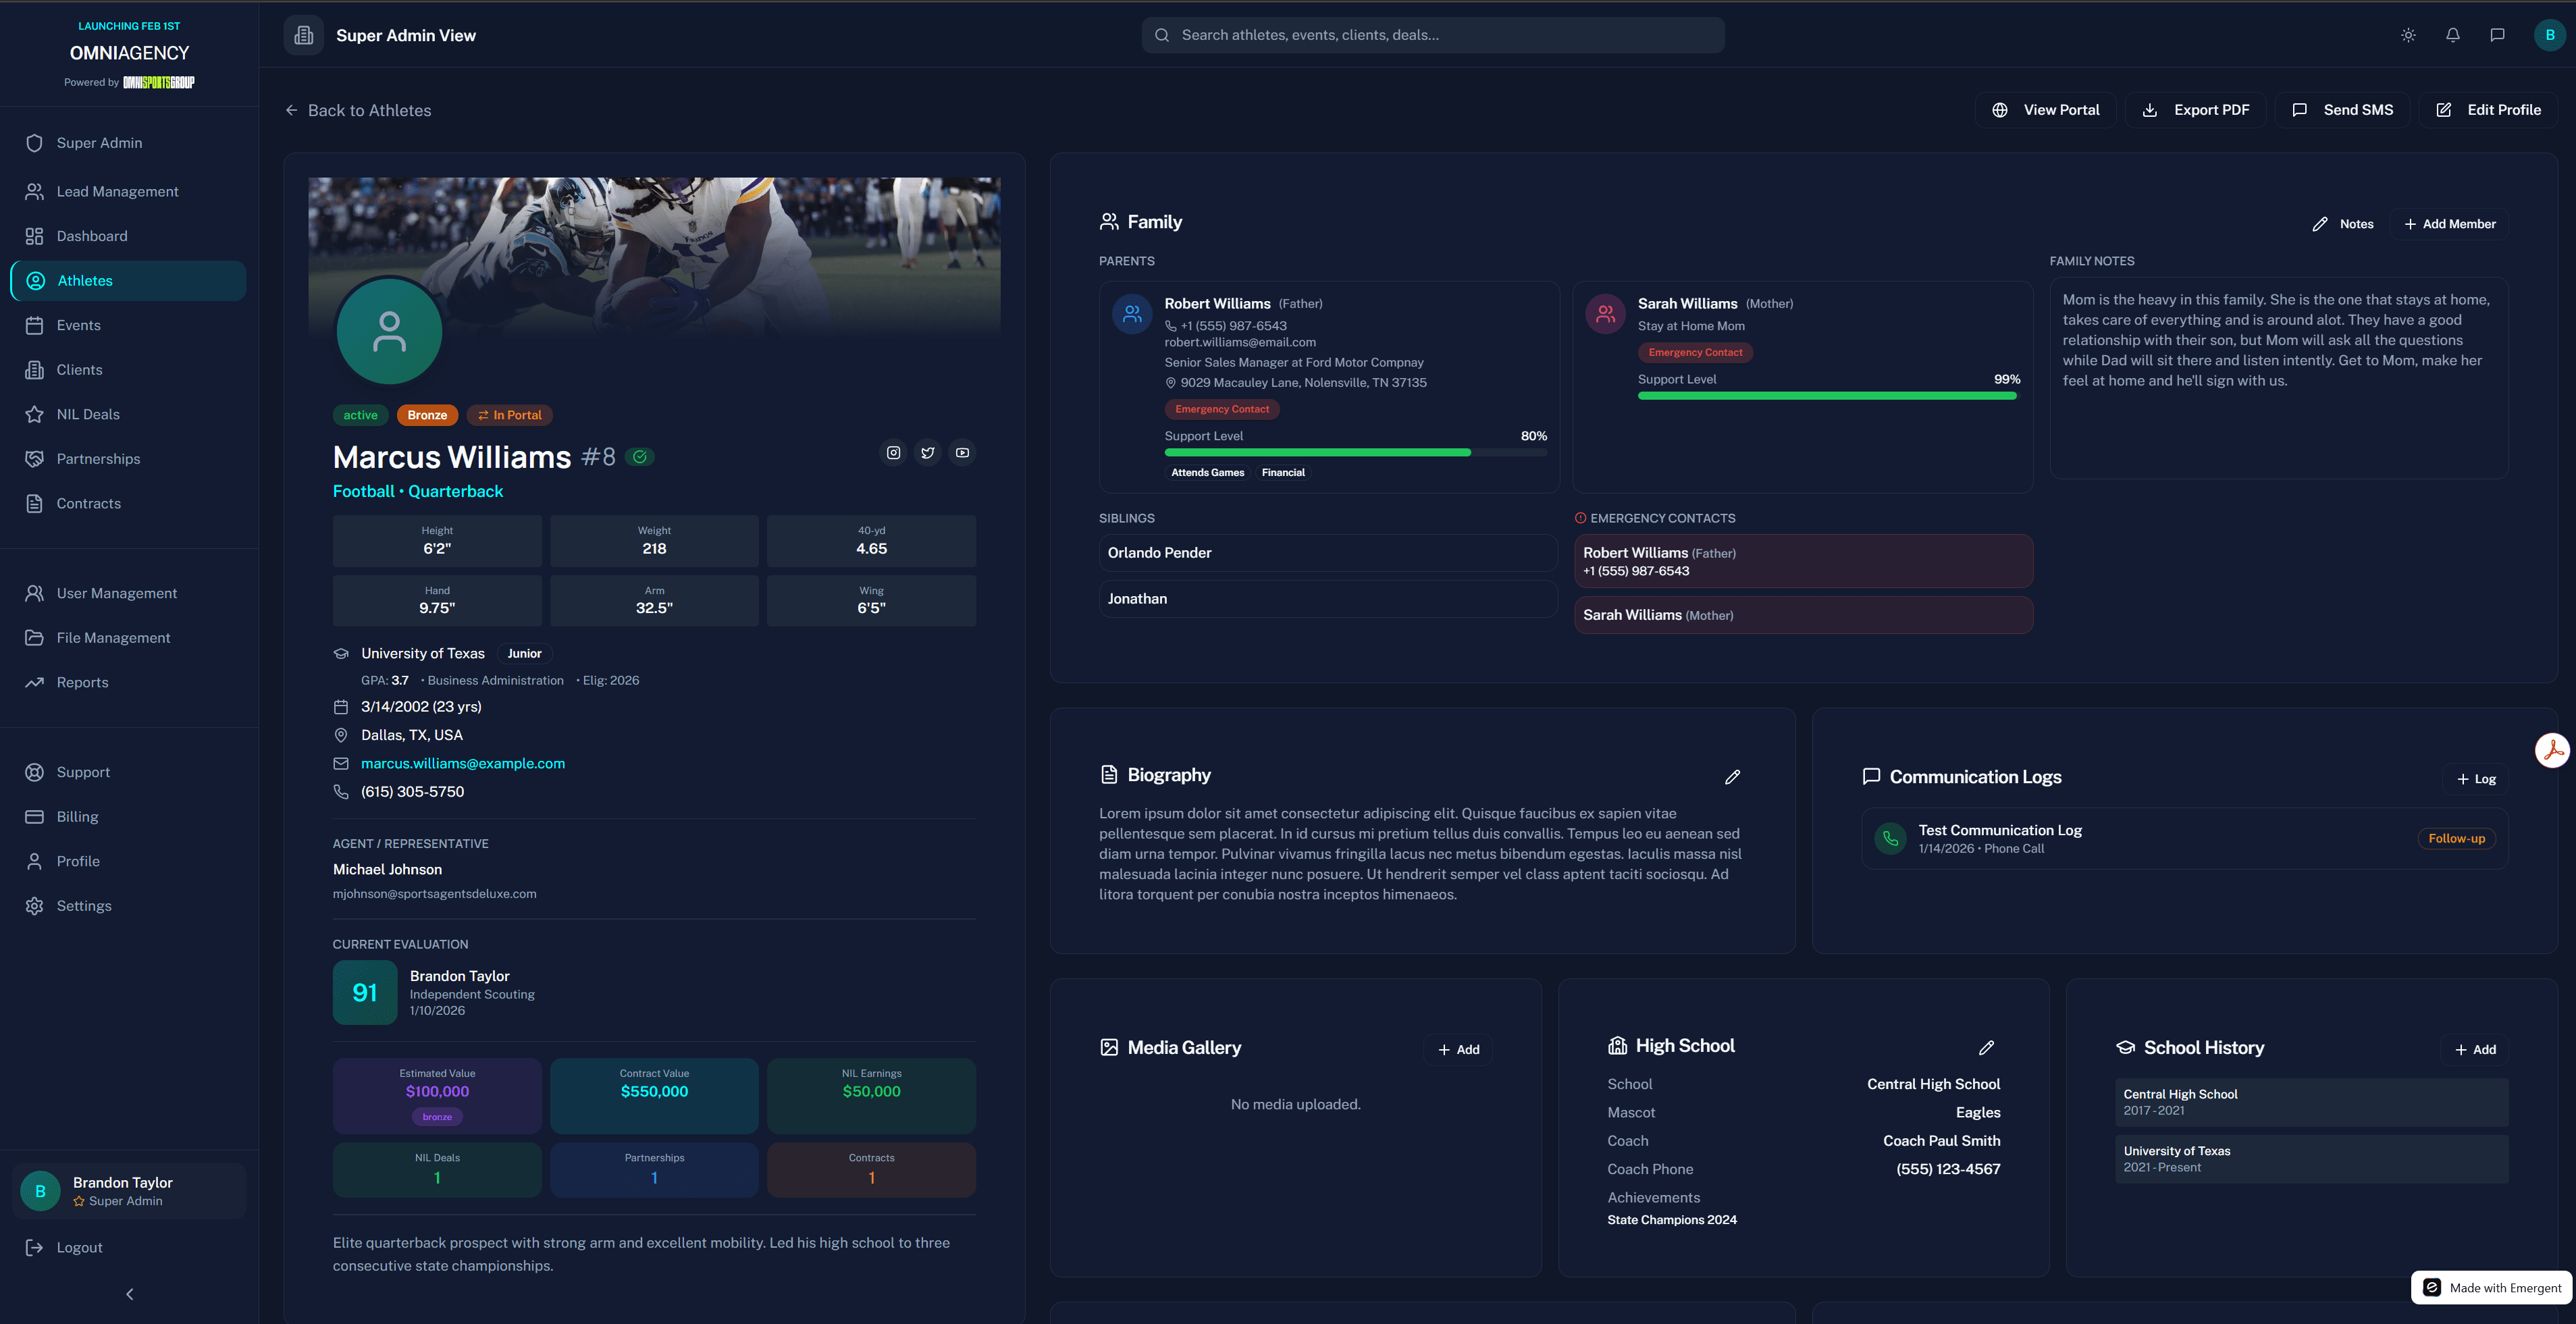This screenshot has width=2576, height=1324.
Task: Open File Management in sidebar
Action: (129, 638)
